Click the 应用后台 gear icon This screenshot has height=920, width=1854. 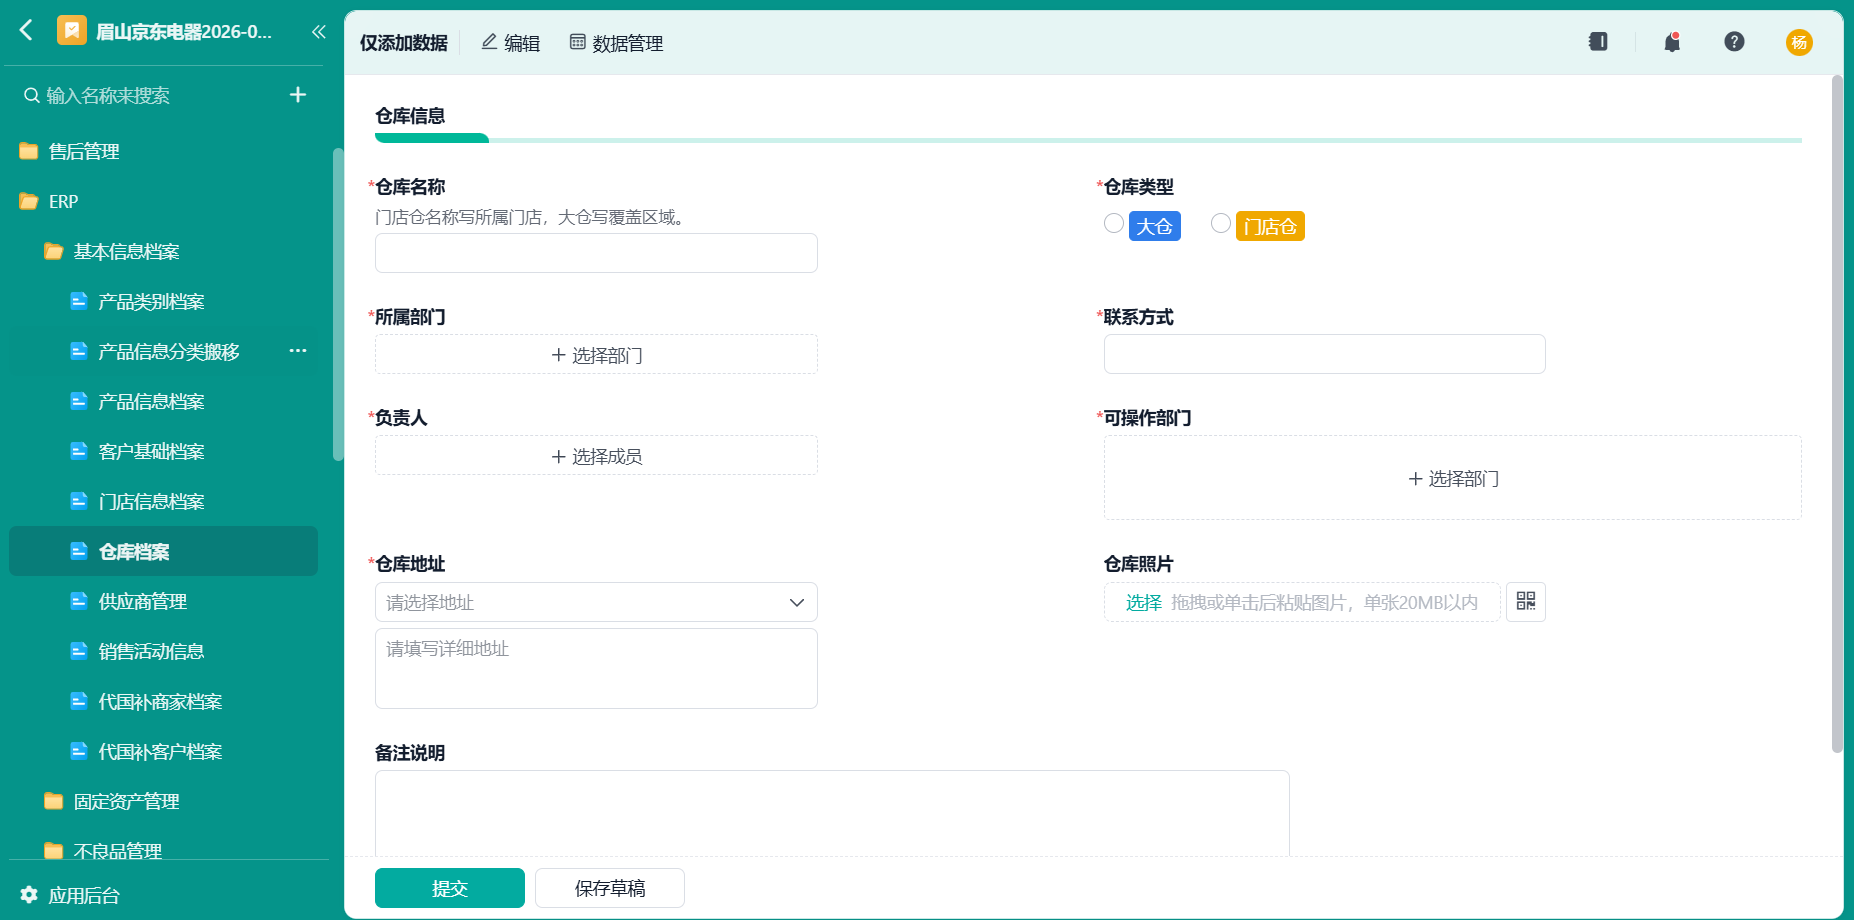pyautogui.click(x=29, y=895)
